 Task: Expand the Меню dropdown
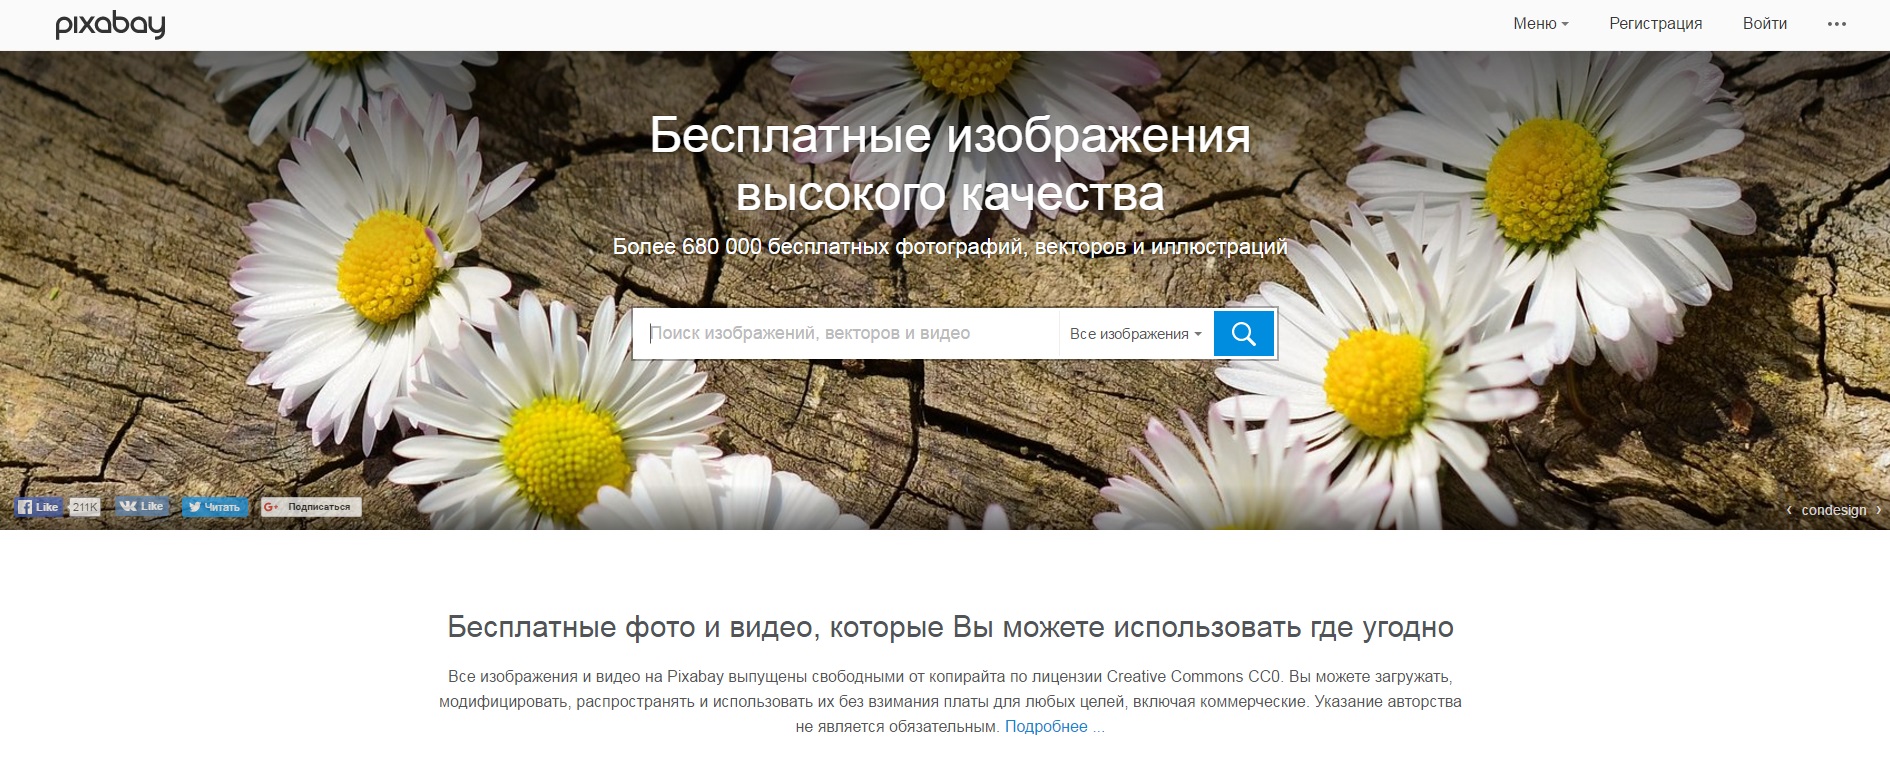1541,24
